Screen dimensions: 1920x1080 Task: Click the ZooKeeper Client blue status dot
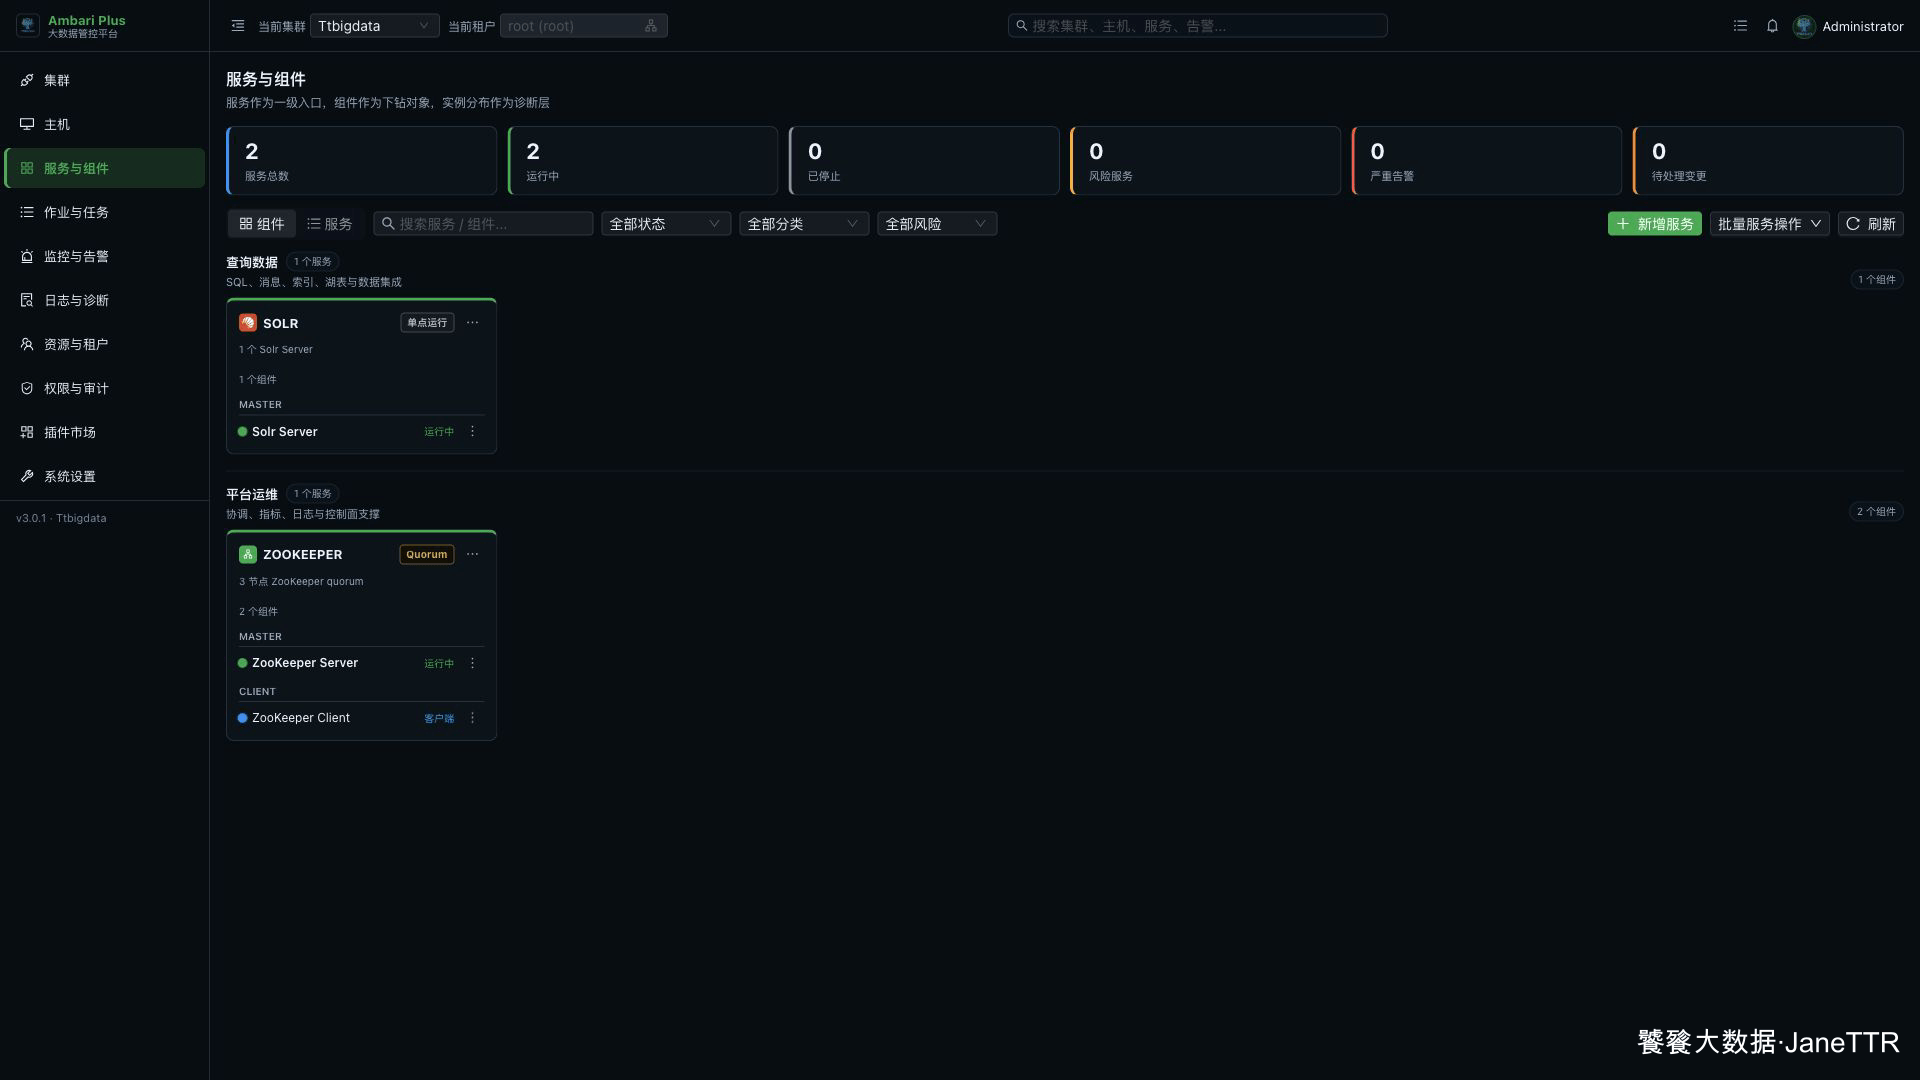242,718
